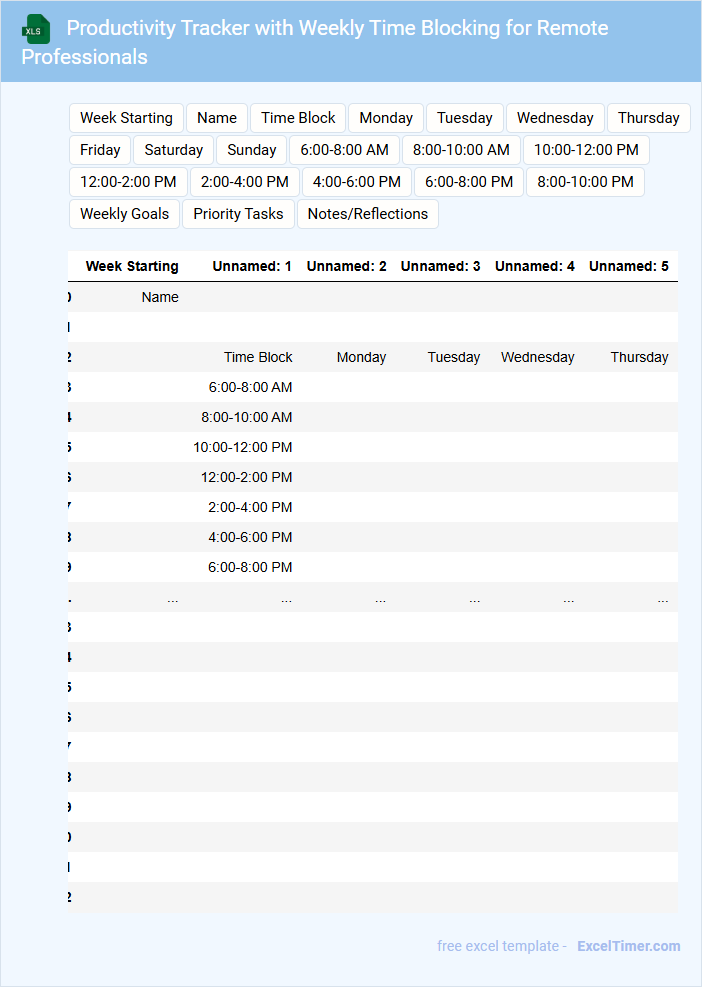Pick the Wednesday tag

pyautogui.click(x=555, y=118)
